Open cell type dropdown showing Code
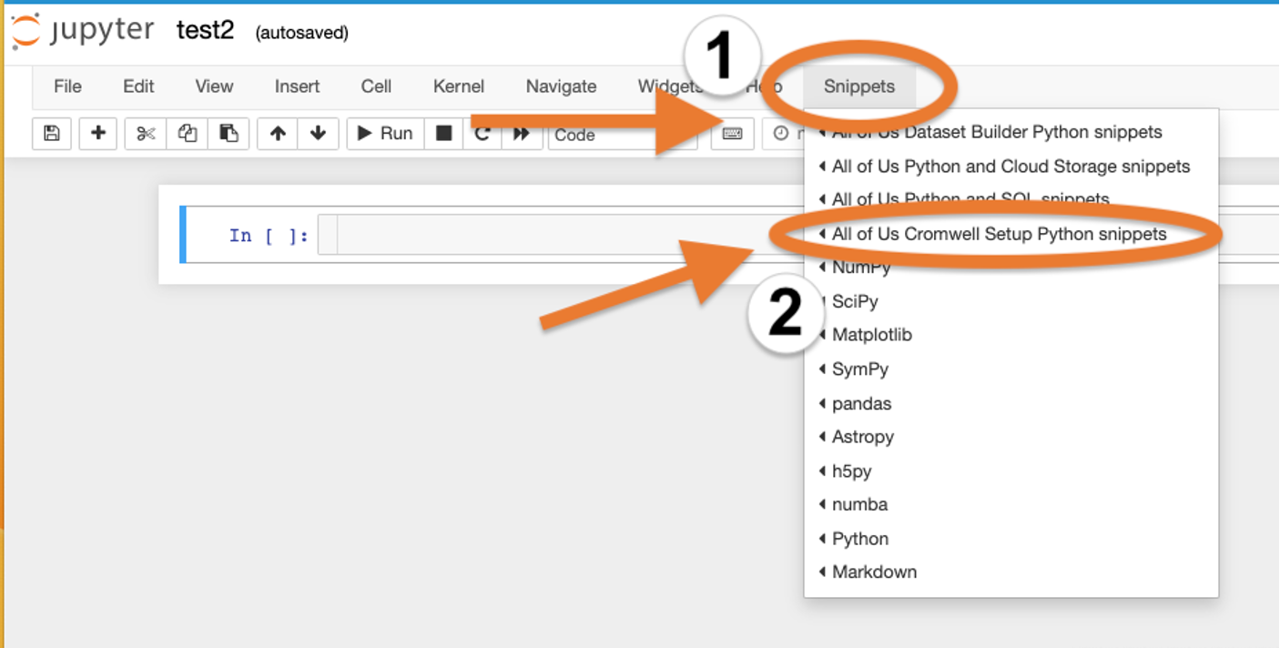Screen dimensions: 1280x648 622,134
